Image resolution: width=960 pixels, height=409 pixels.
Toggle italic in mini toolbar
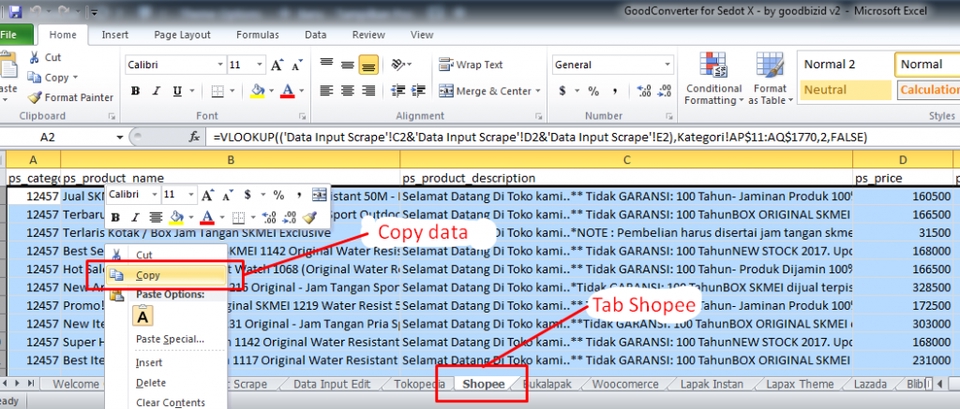coord(135,217)
